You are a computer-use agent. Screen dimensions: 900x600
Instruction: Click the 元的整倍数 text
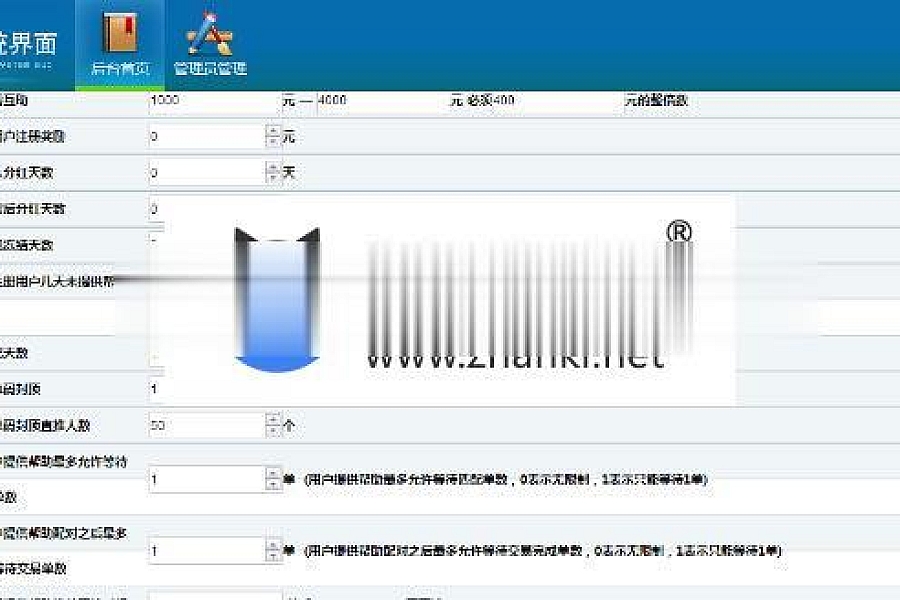(x=656, y=100)
